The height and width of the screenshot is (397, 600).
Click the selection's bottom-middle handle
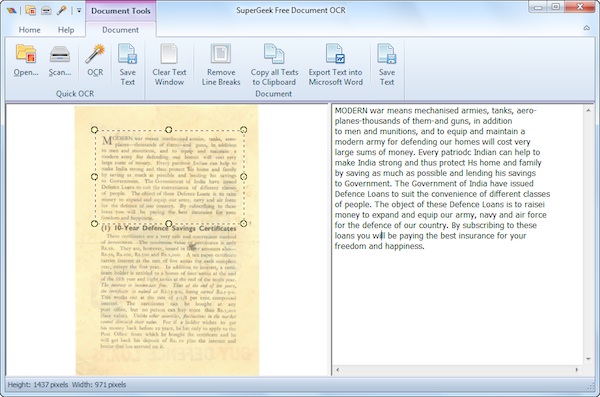coord(168,223)
